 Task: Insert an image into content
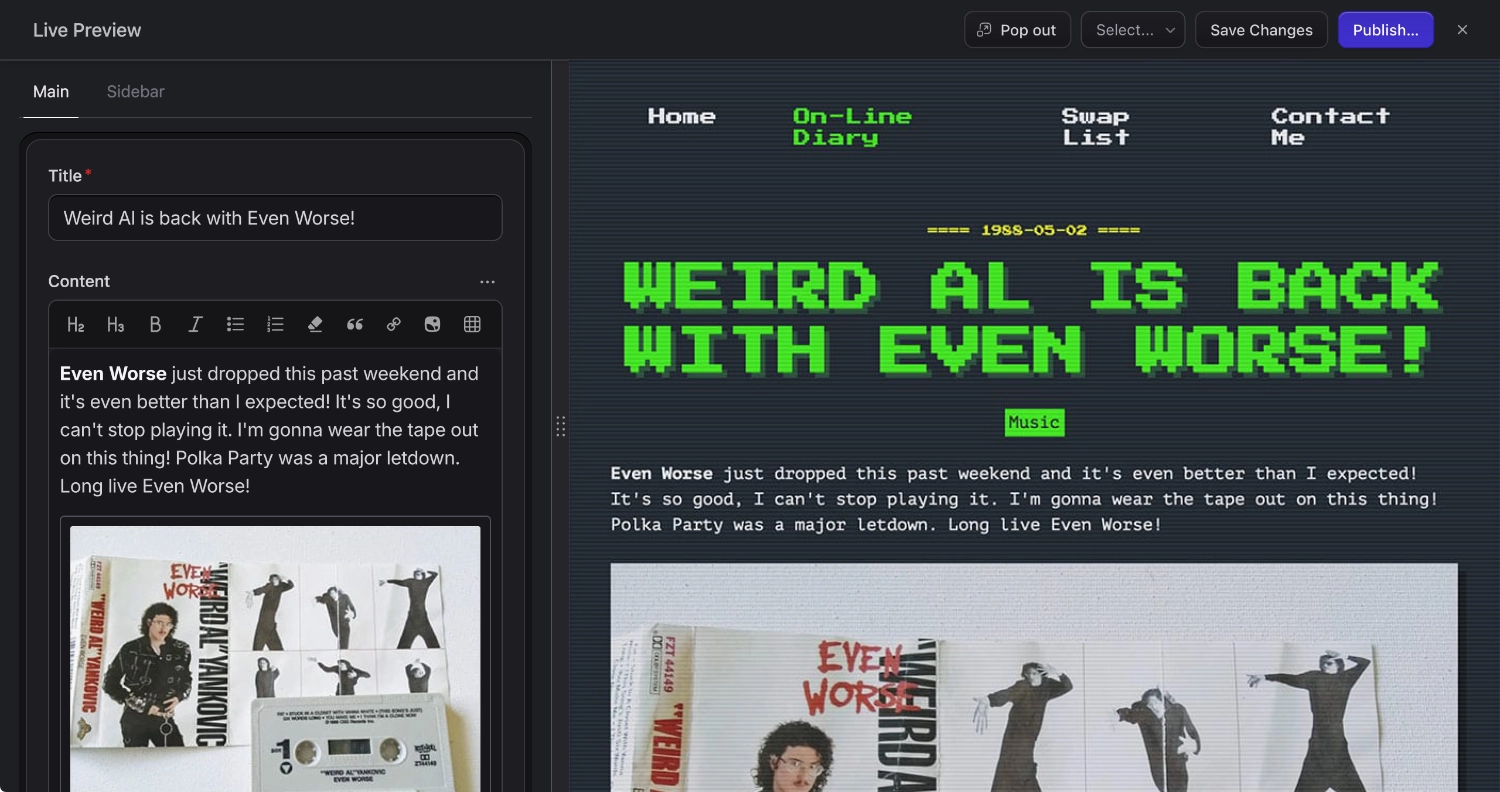coord(432,324)
